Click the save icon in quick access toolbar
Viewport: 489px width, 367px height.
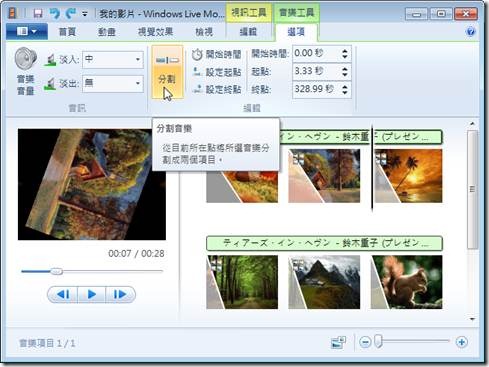tap(38, 13)
